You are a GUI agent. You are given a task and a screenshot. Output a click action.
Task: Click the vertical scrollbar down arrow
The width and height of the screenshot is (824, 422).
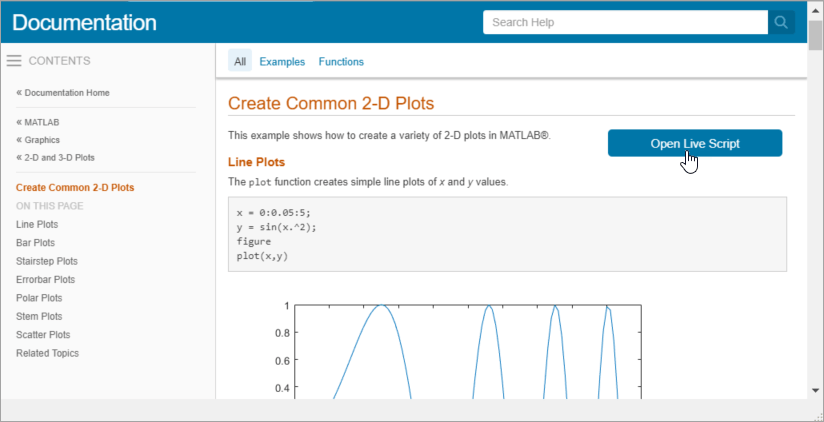[815, 390]
